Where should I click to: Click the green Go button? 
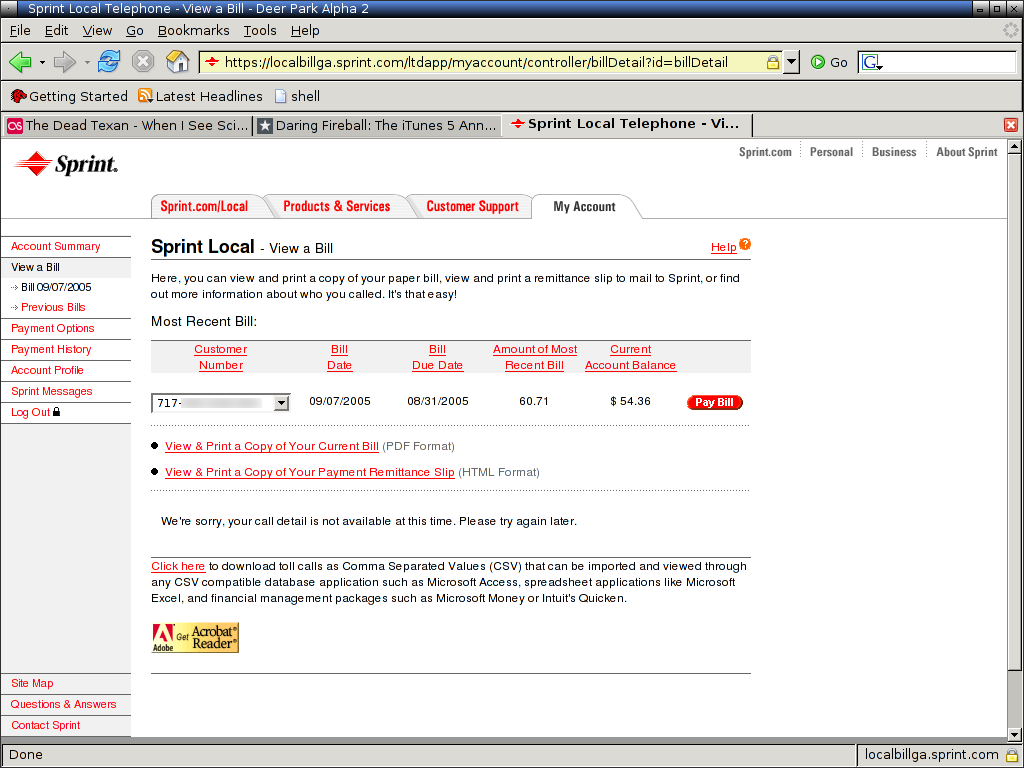coord(829,63)
